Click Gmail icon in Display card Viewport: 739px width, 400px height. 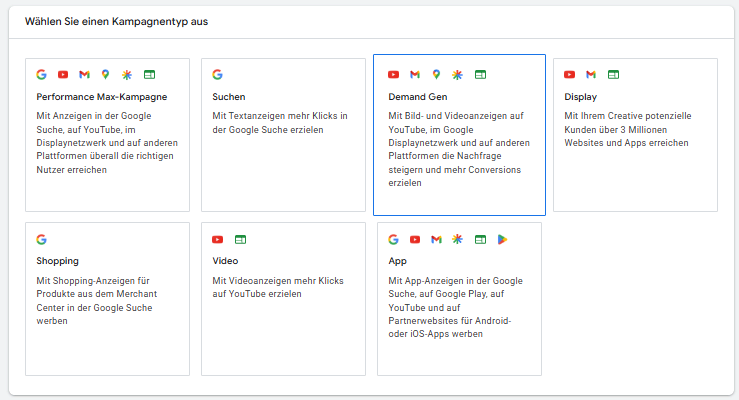[x=591, y=74]
